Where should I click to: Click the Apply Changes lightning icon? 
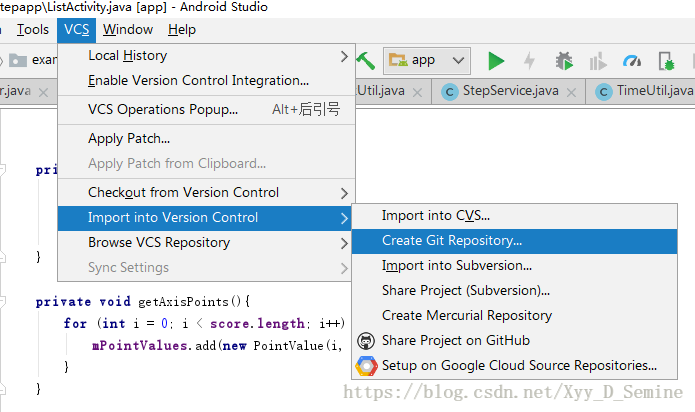point(529,60)
